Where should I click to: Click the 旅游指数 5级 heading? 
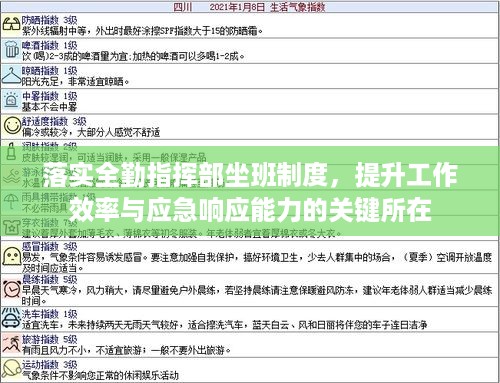[49, 339]
